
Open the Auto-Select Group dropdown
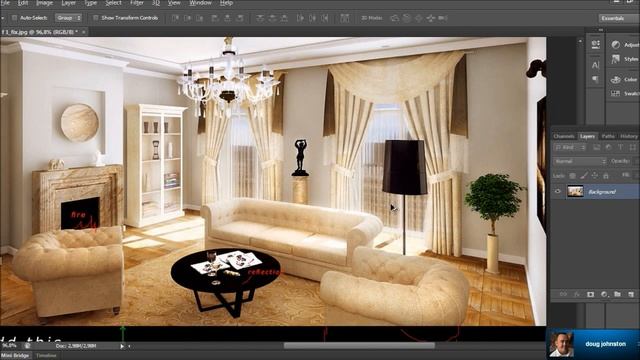(x=69, y=18)
